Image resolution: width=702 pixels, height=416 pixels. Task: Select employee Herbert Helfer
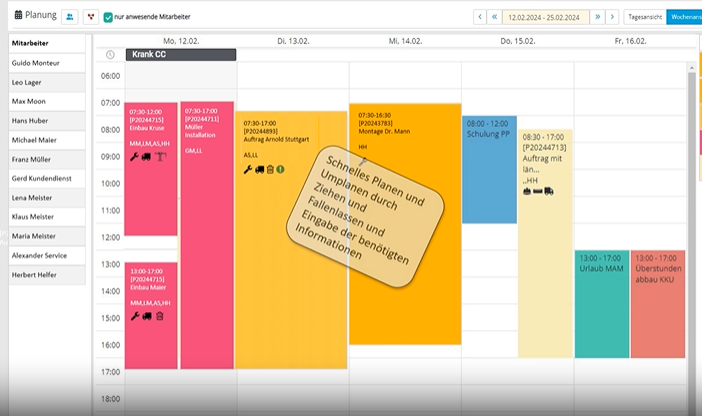pyautogui.click(x=47, y=275)
